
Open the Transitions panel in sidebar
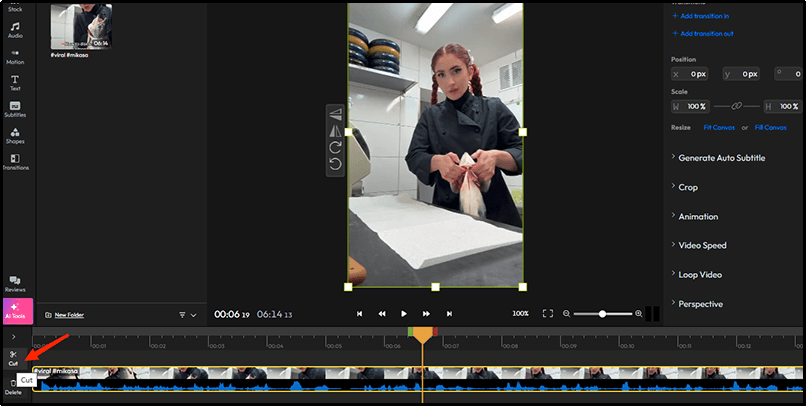click(15, 161)
